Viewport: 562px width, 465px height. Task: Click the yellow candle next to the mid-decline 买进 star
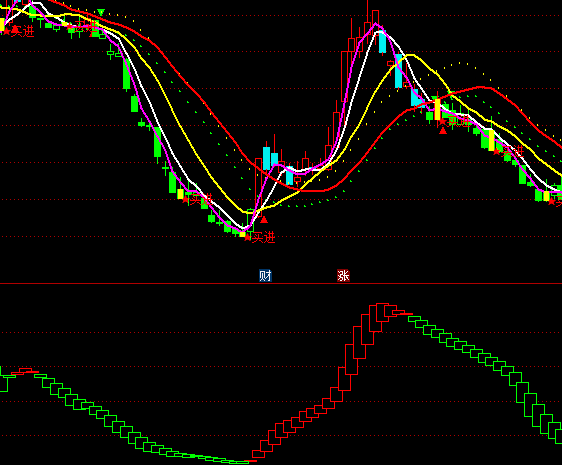click(x=180, y=194)
